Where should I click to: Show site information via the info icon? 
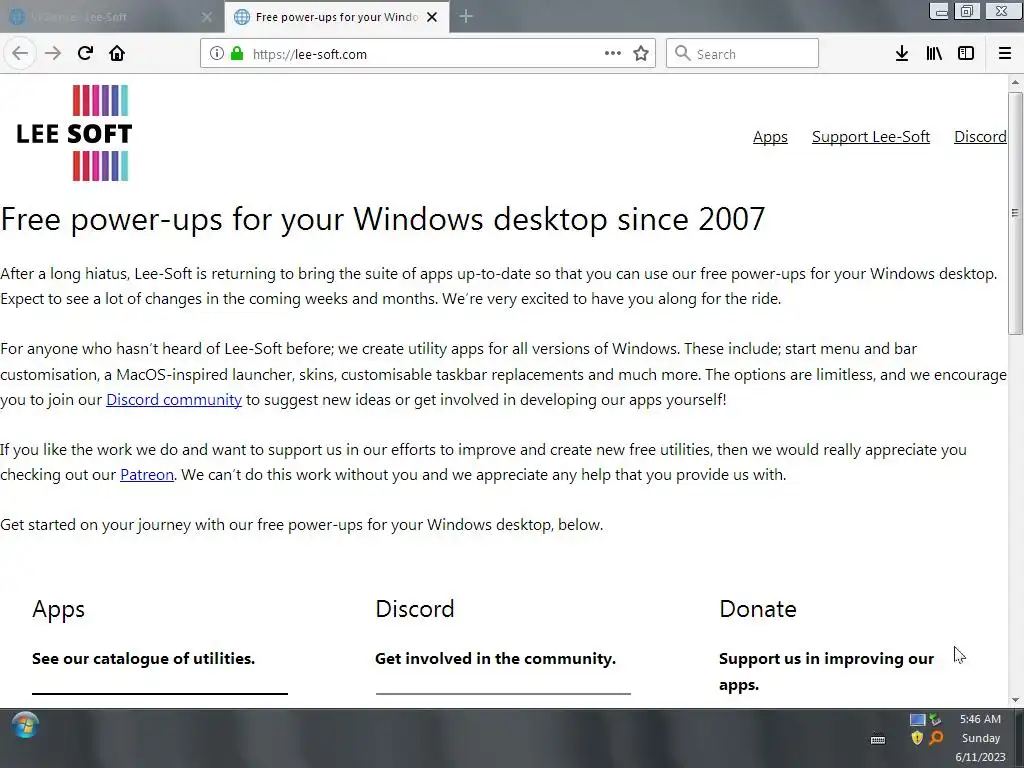pyautogui.click(x=217, y=54)
